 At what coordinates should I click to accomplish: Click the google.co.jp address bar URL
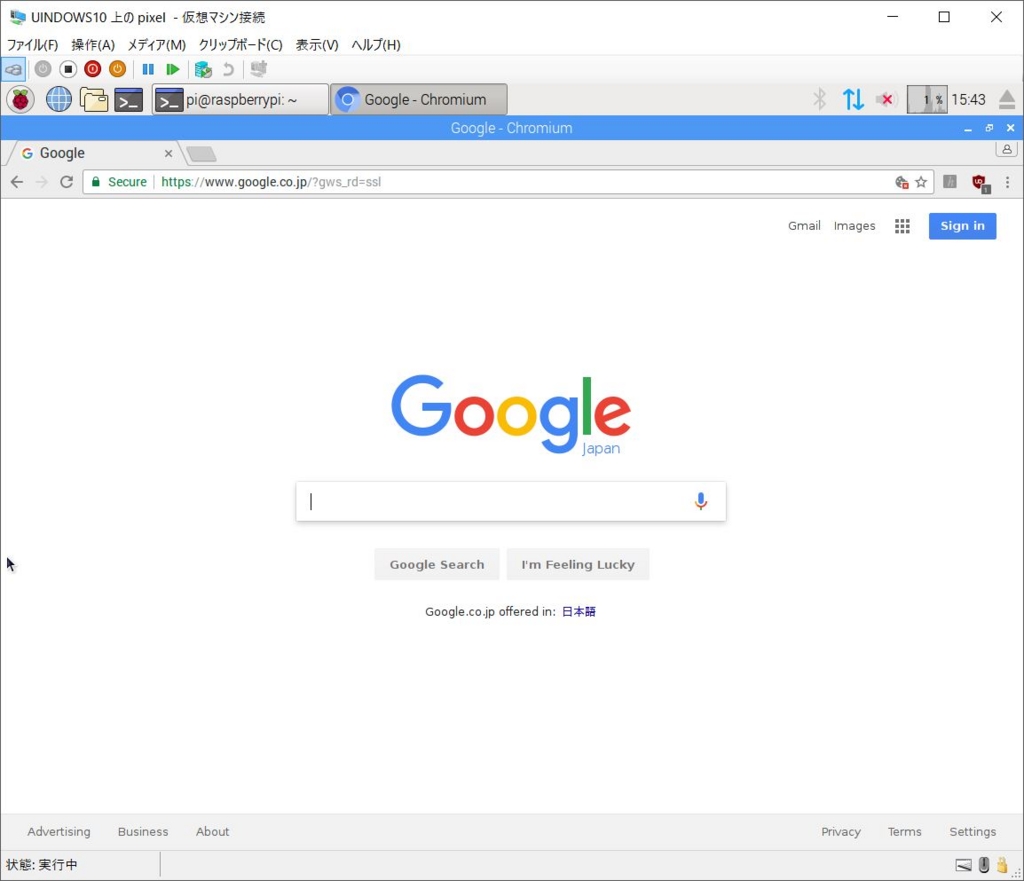point(271,182)
